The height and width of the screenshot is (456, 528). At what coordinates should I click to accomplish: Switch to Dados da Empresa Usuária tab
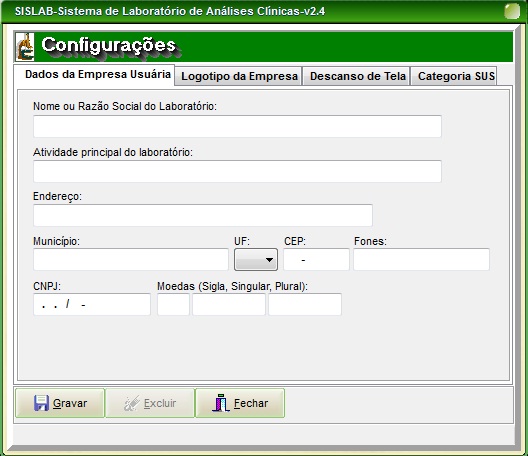tap(94, 74)
